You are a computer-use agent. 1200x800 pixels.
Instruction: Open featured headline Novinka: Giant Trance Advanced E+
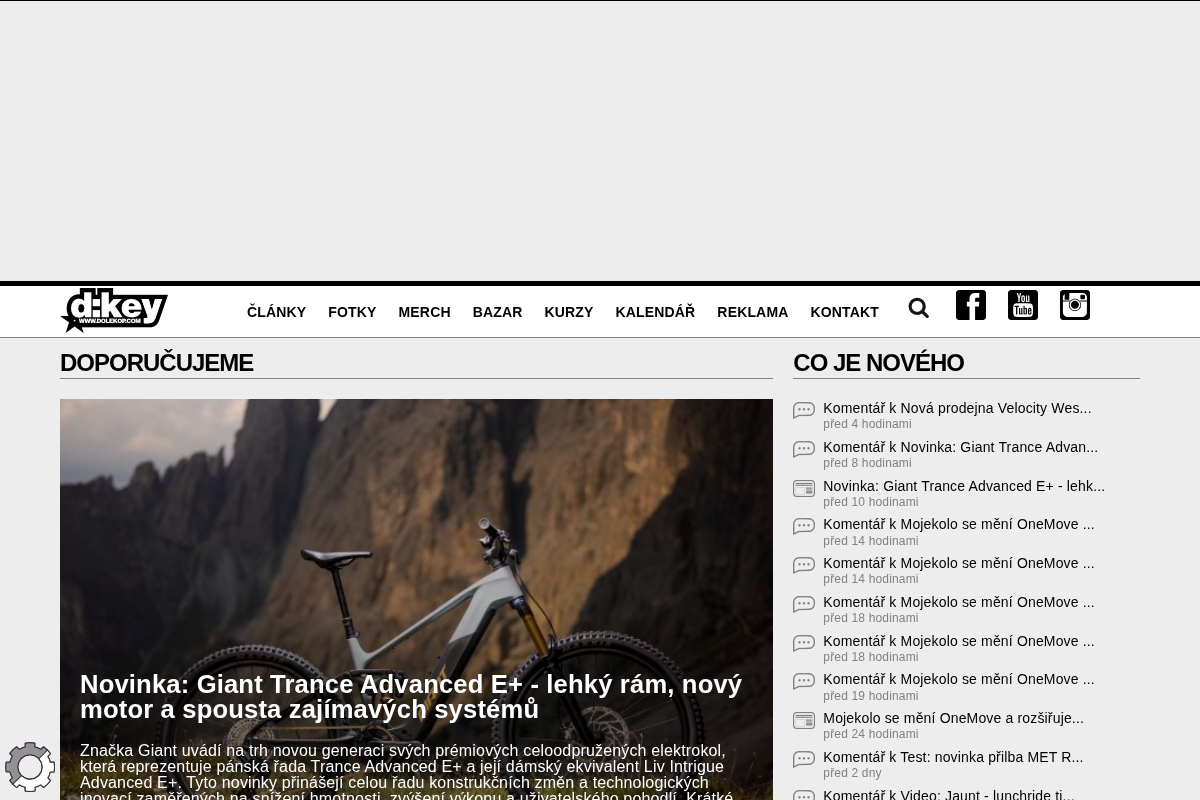[x=411, y=697]
